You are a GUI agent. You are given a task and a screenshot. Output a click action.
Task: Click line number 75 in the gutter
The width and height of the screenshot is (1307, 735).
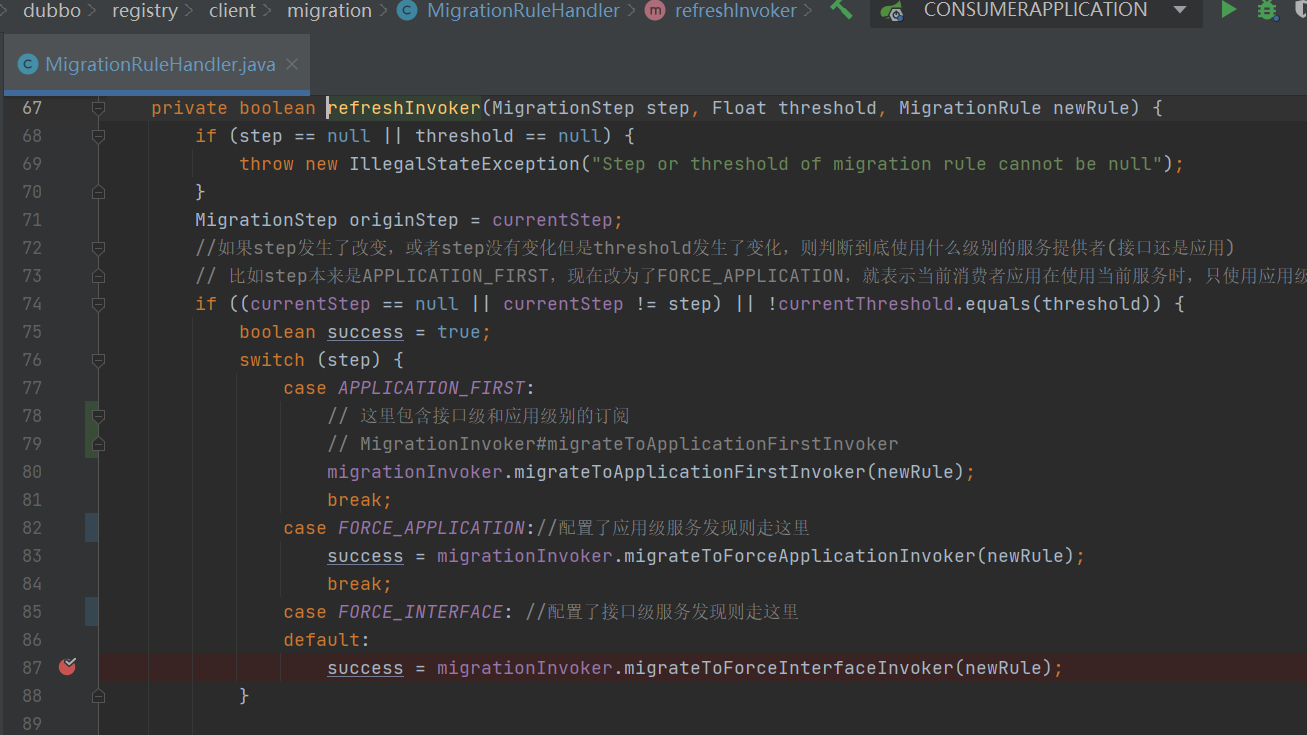point(32,331)
